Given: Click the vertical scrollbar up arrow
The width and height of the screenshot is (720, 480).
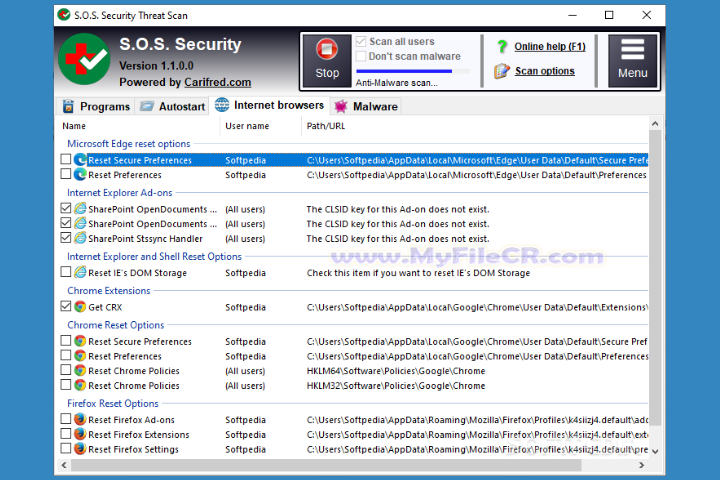Looking at the screenshot, I should coord(655,123).
